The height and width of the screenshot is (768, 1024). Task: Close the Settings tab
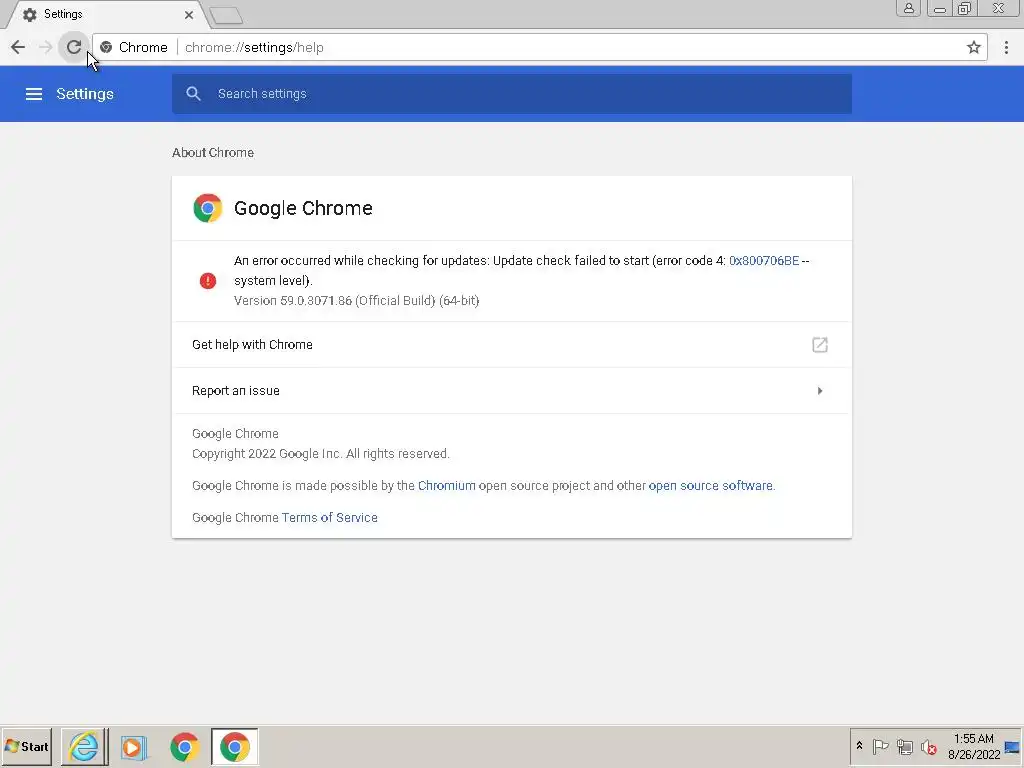coord(189,14)
